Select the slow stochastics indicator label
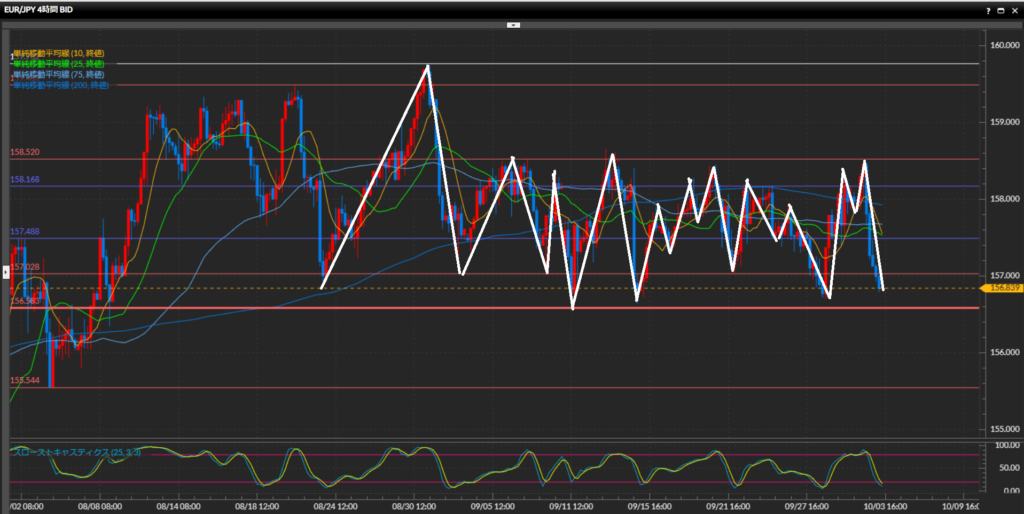This screenshot has height=514, width=1024. click(76, 453)
